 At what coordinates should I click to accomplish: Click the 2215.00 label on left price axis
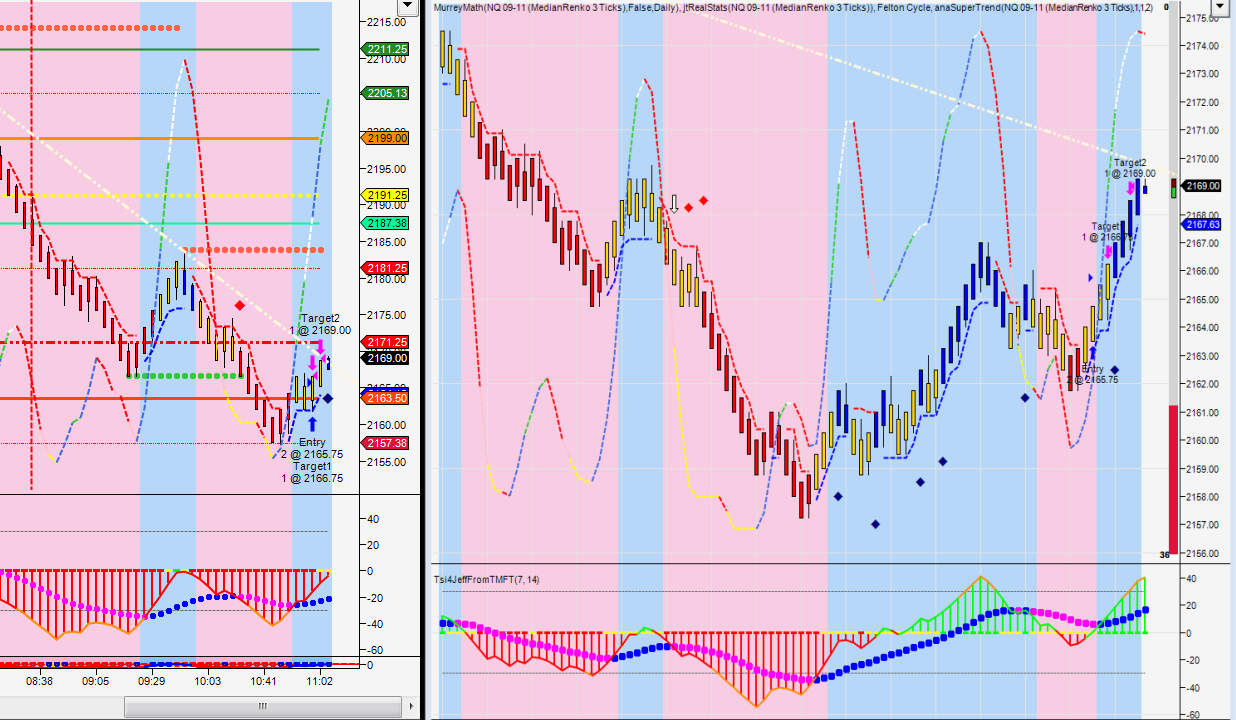pos(385,22)
